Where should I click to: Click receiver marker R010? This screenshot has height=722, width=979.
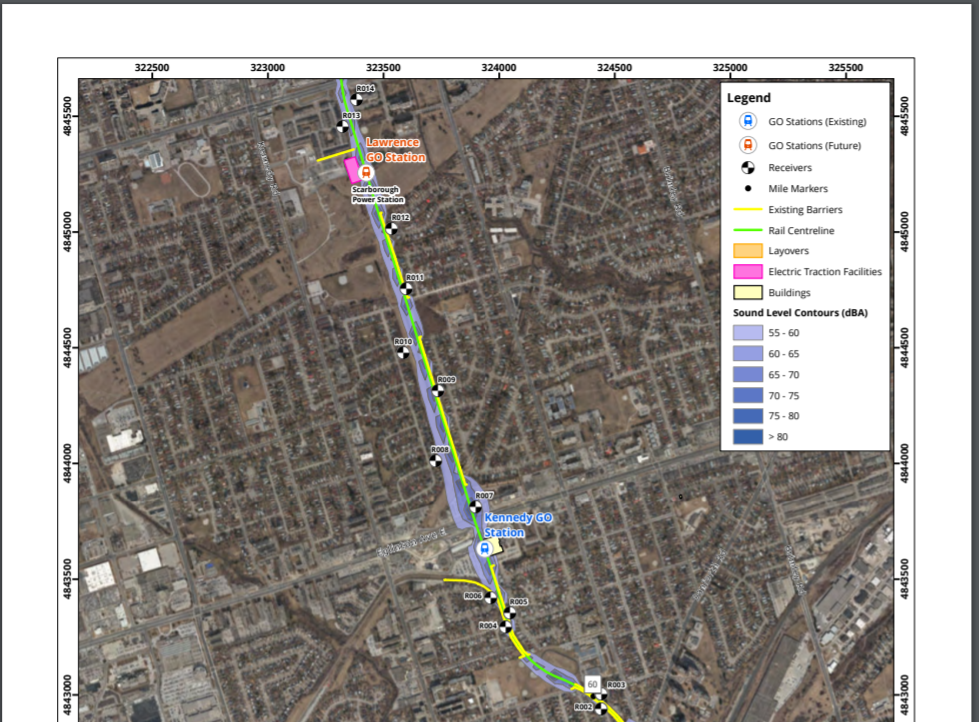click(x=403, y=351)
